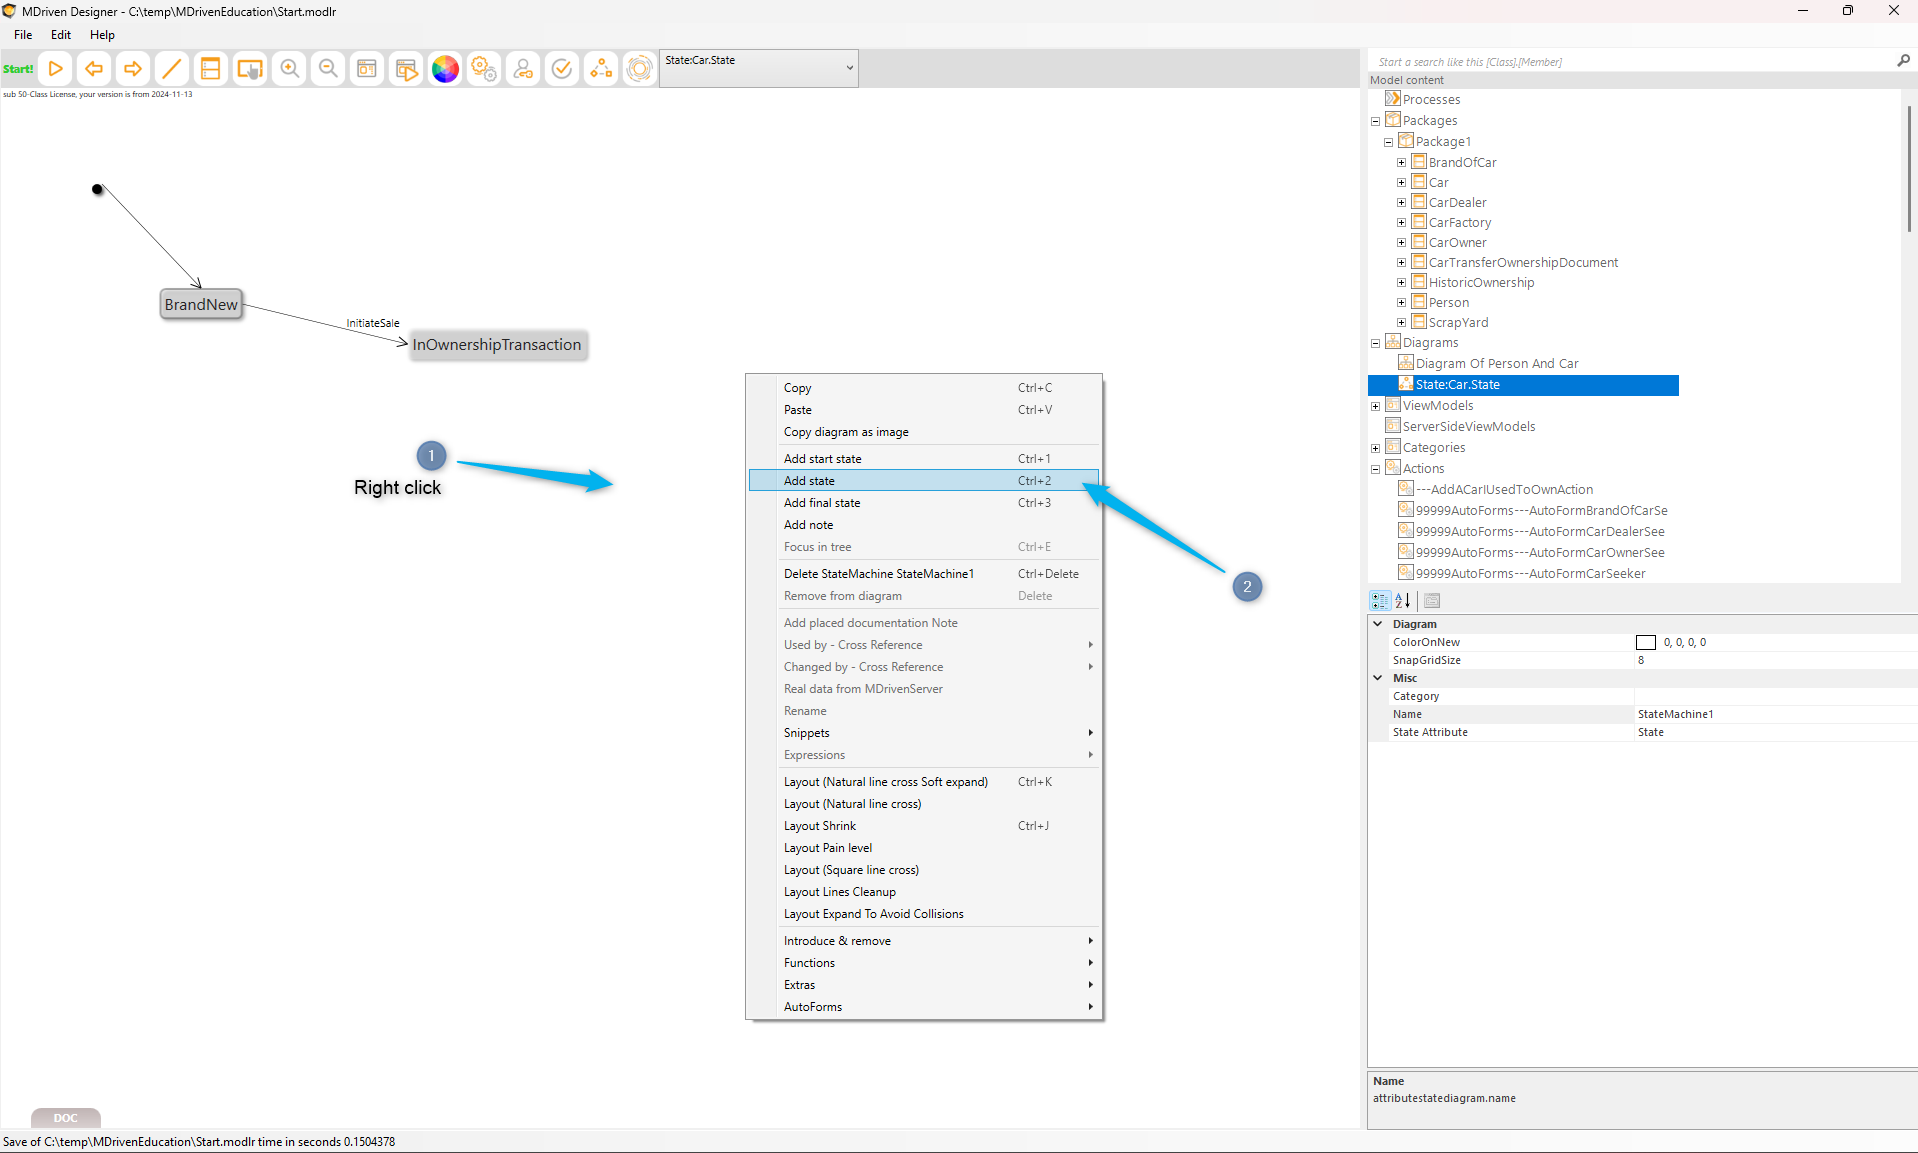The image size is (1918, 1153).
Task: Open the color wheel tool
Action: [x=445, y=69]
